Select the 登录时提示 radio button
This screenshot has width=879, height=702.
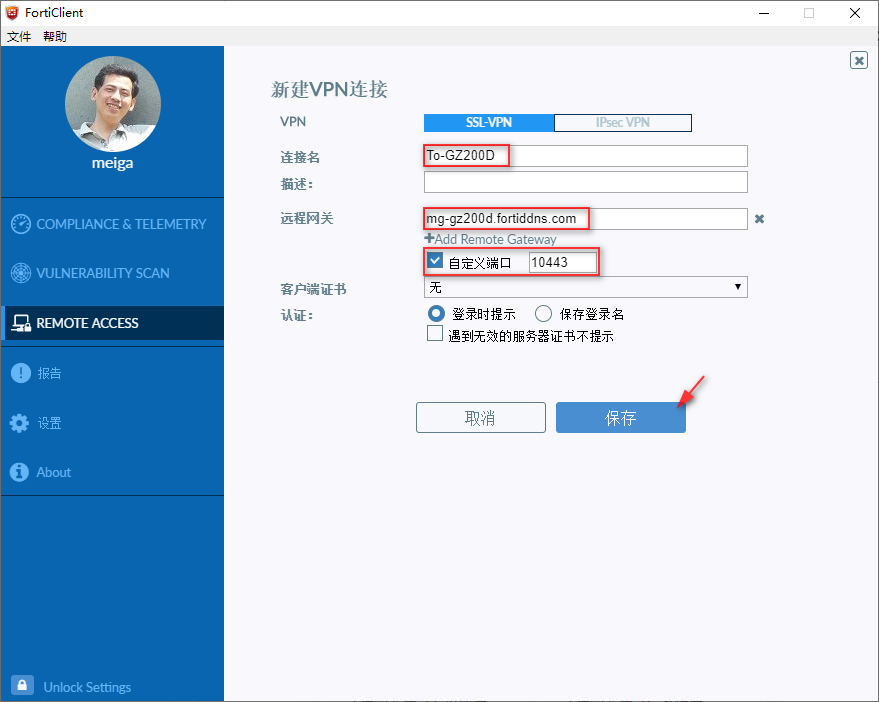(x=436, y=313)
